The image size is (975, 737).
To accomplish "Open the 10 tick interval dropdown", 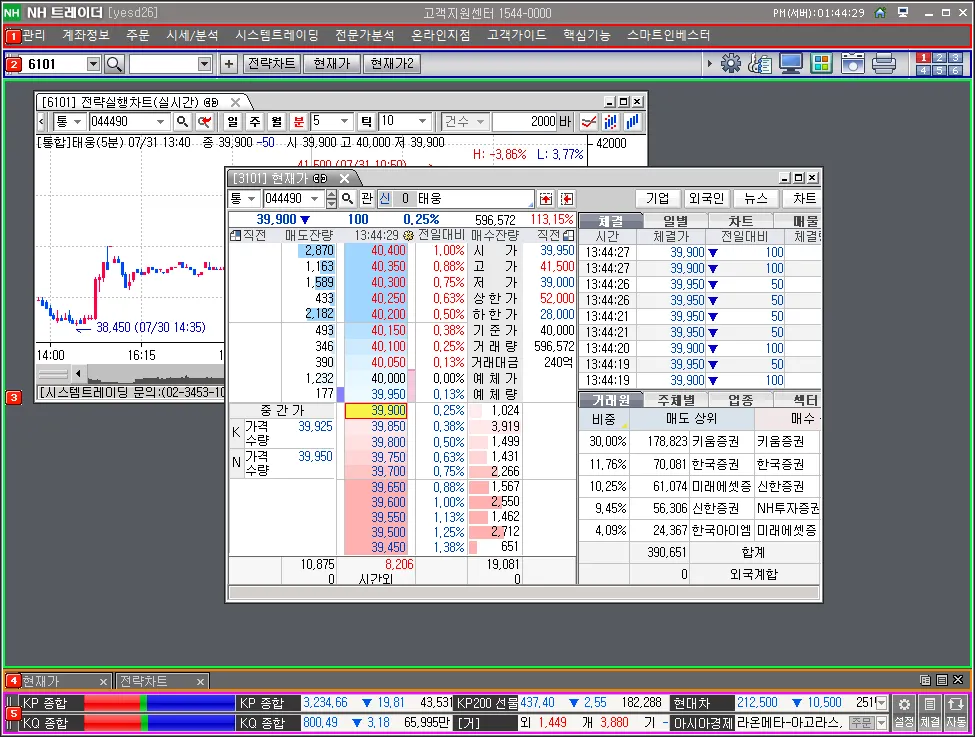I will pos(422,121).
